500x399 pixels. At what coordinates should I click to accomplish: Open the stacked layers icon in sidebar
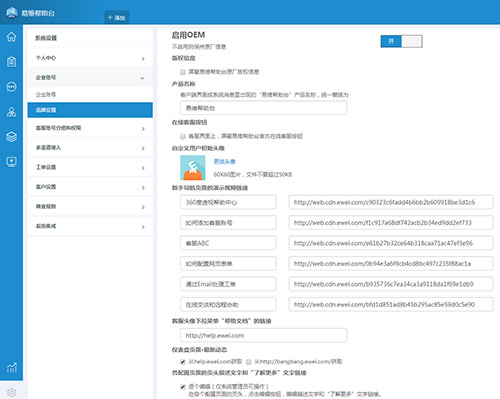click(x=11, y=137)
